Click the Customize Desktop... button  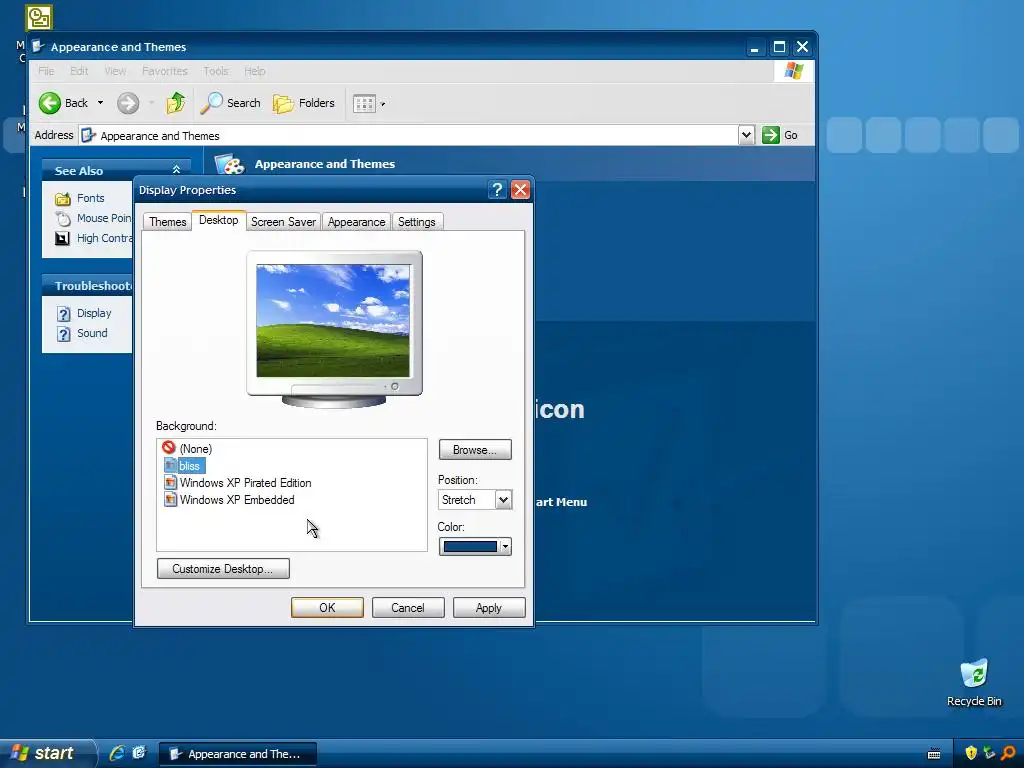223,569
